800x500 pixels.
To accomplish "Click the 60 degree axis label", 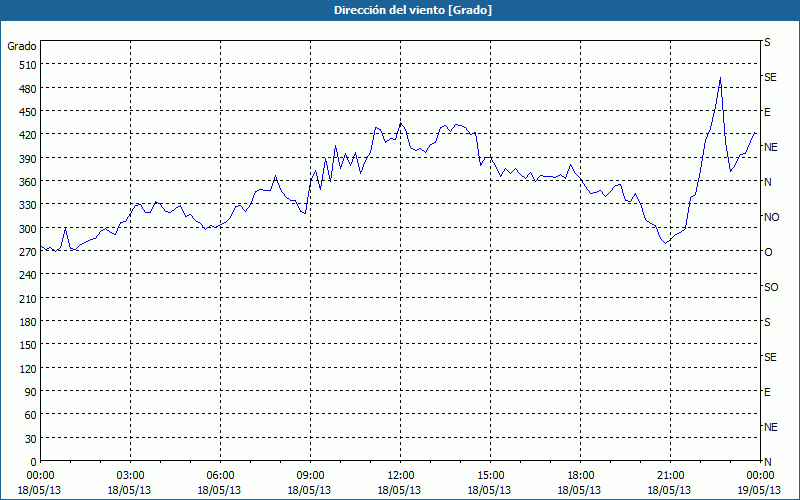I will (x=31, y=415).
